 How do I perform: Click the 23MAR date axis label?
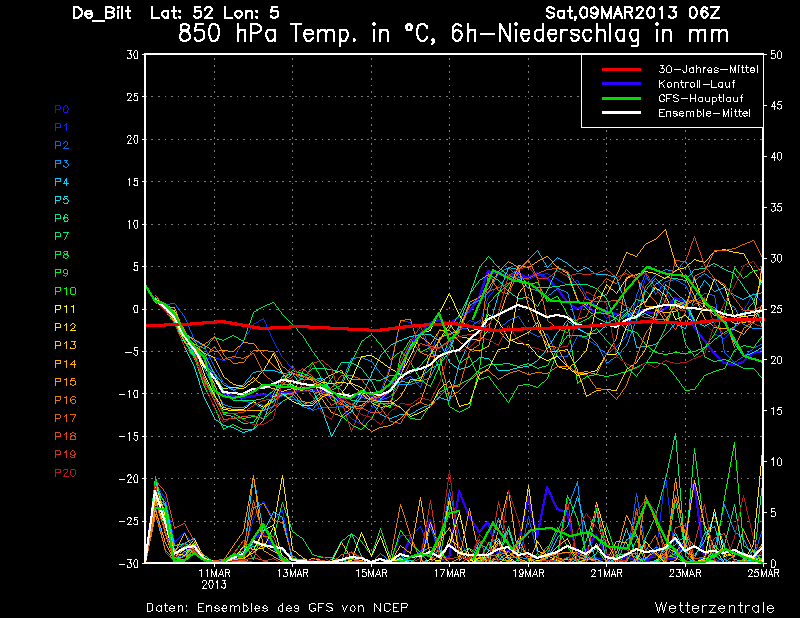(685, 573)
